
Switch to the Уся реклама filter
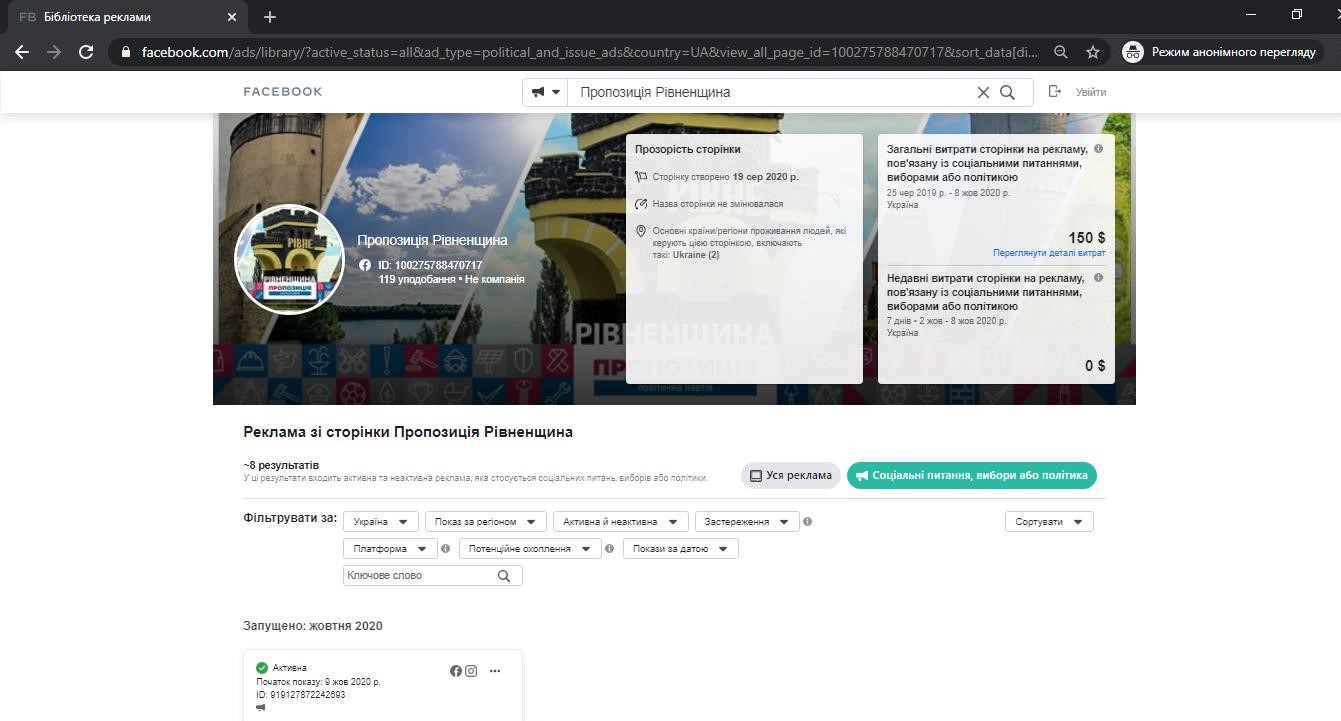point(791,476)
